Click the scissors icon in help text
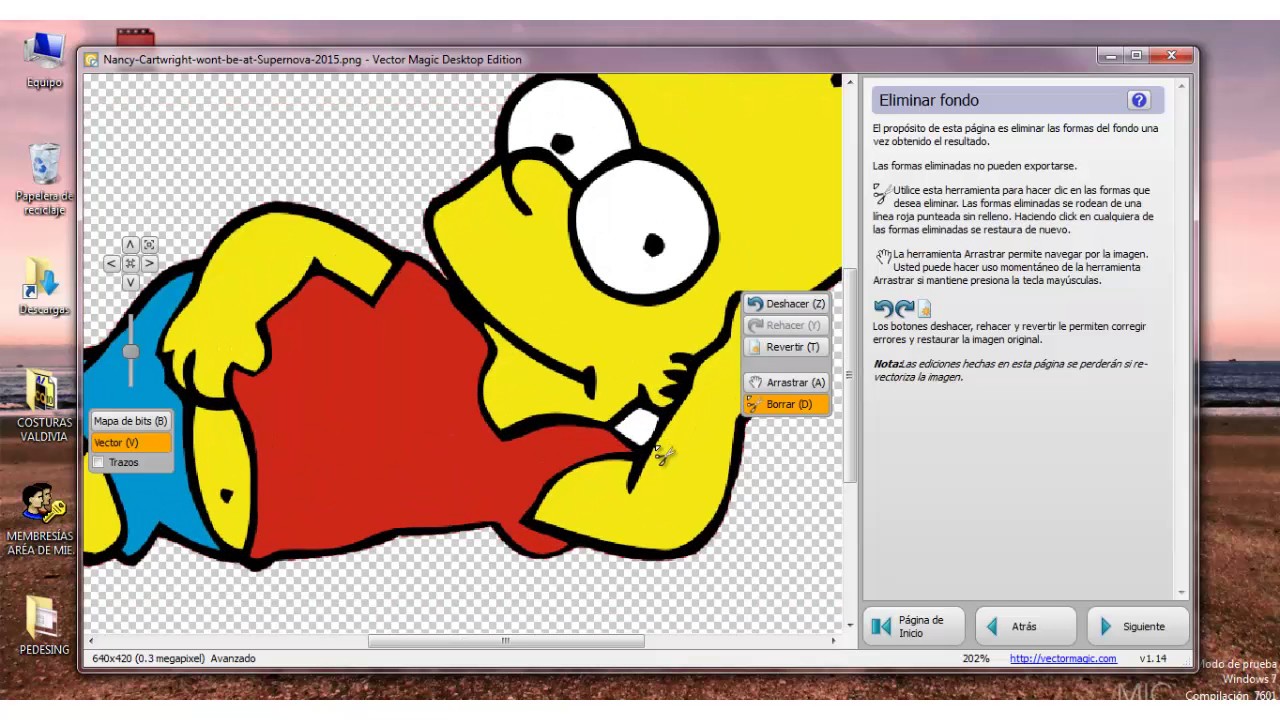Image resolution: width=1280 pixels, height=720 pixels. (882, 192)
